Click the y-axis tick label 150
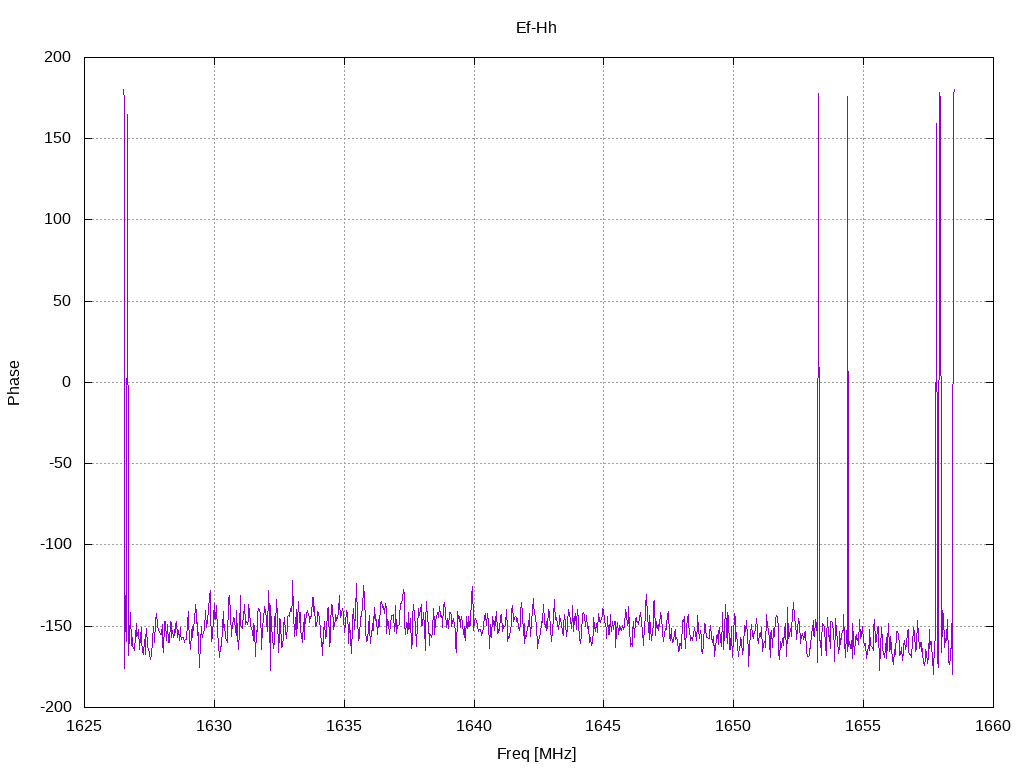Viewport: 1024px width, 768px height. (57, 138)
